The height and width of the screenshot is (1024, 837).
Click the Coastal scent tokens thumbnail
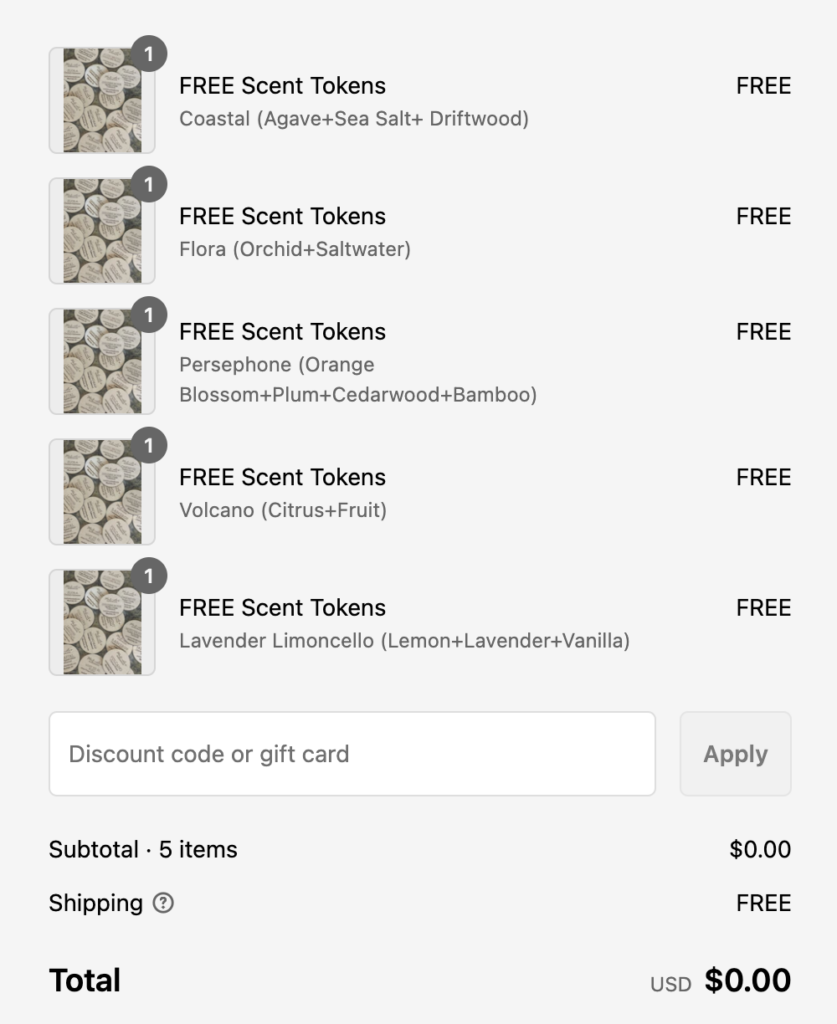[101, 101]
